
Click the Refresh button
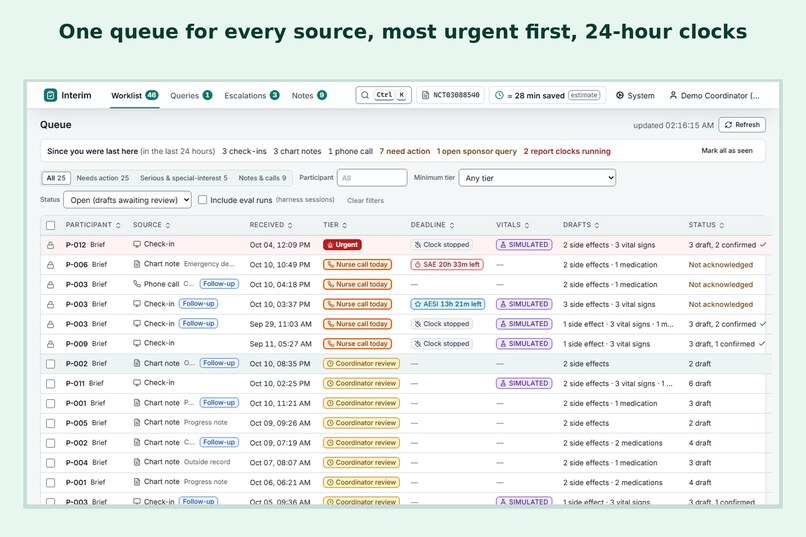[x=742, y=125]
